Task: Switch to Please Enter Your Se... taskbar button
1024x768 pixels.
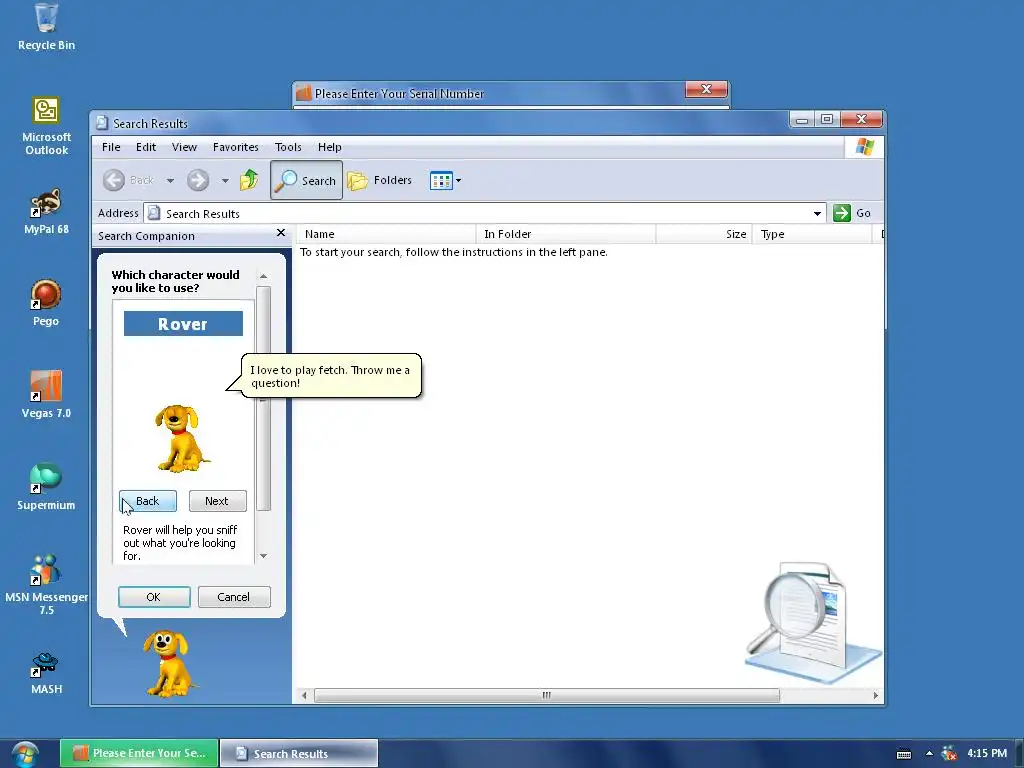Action: click(140, 753)
